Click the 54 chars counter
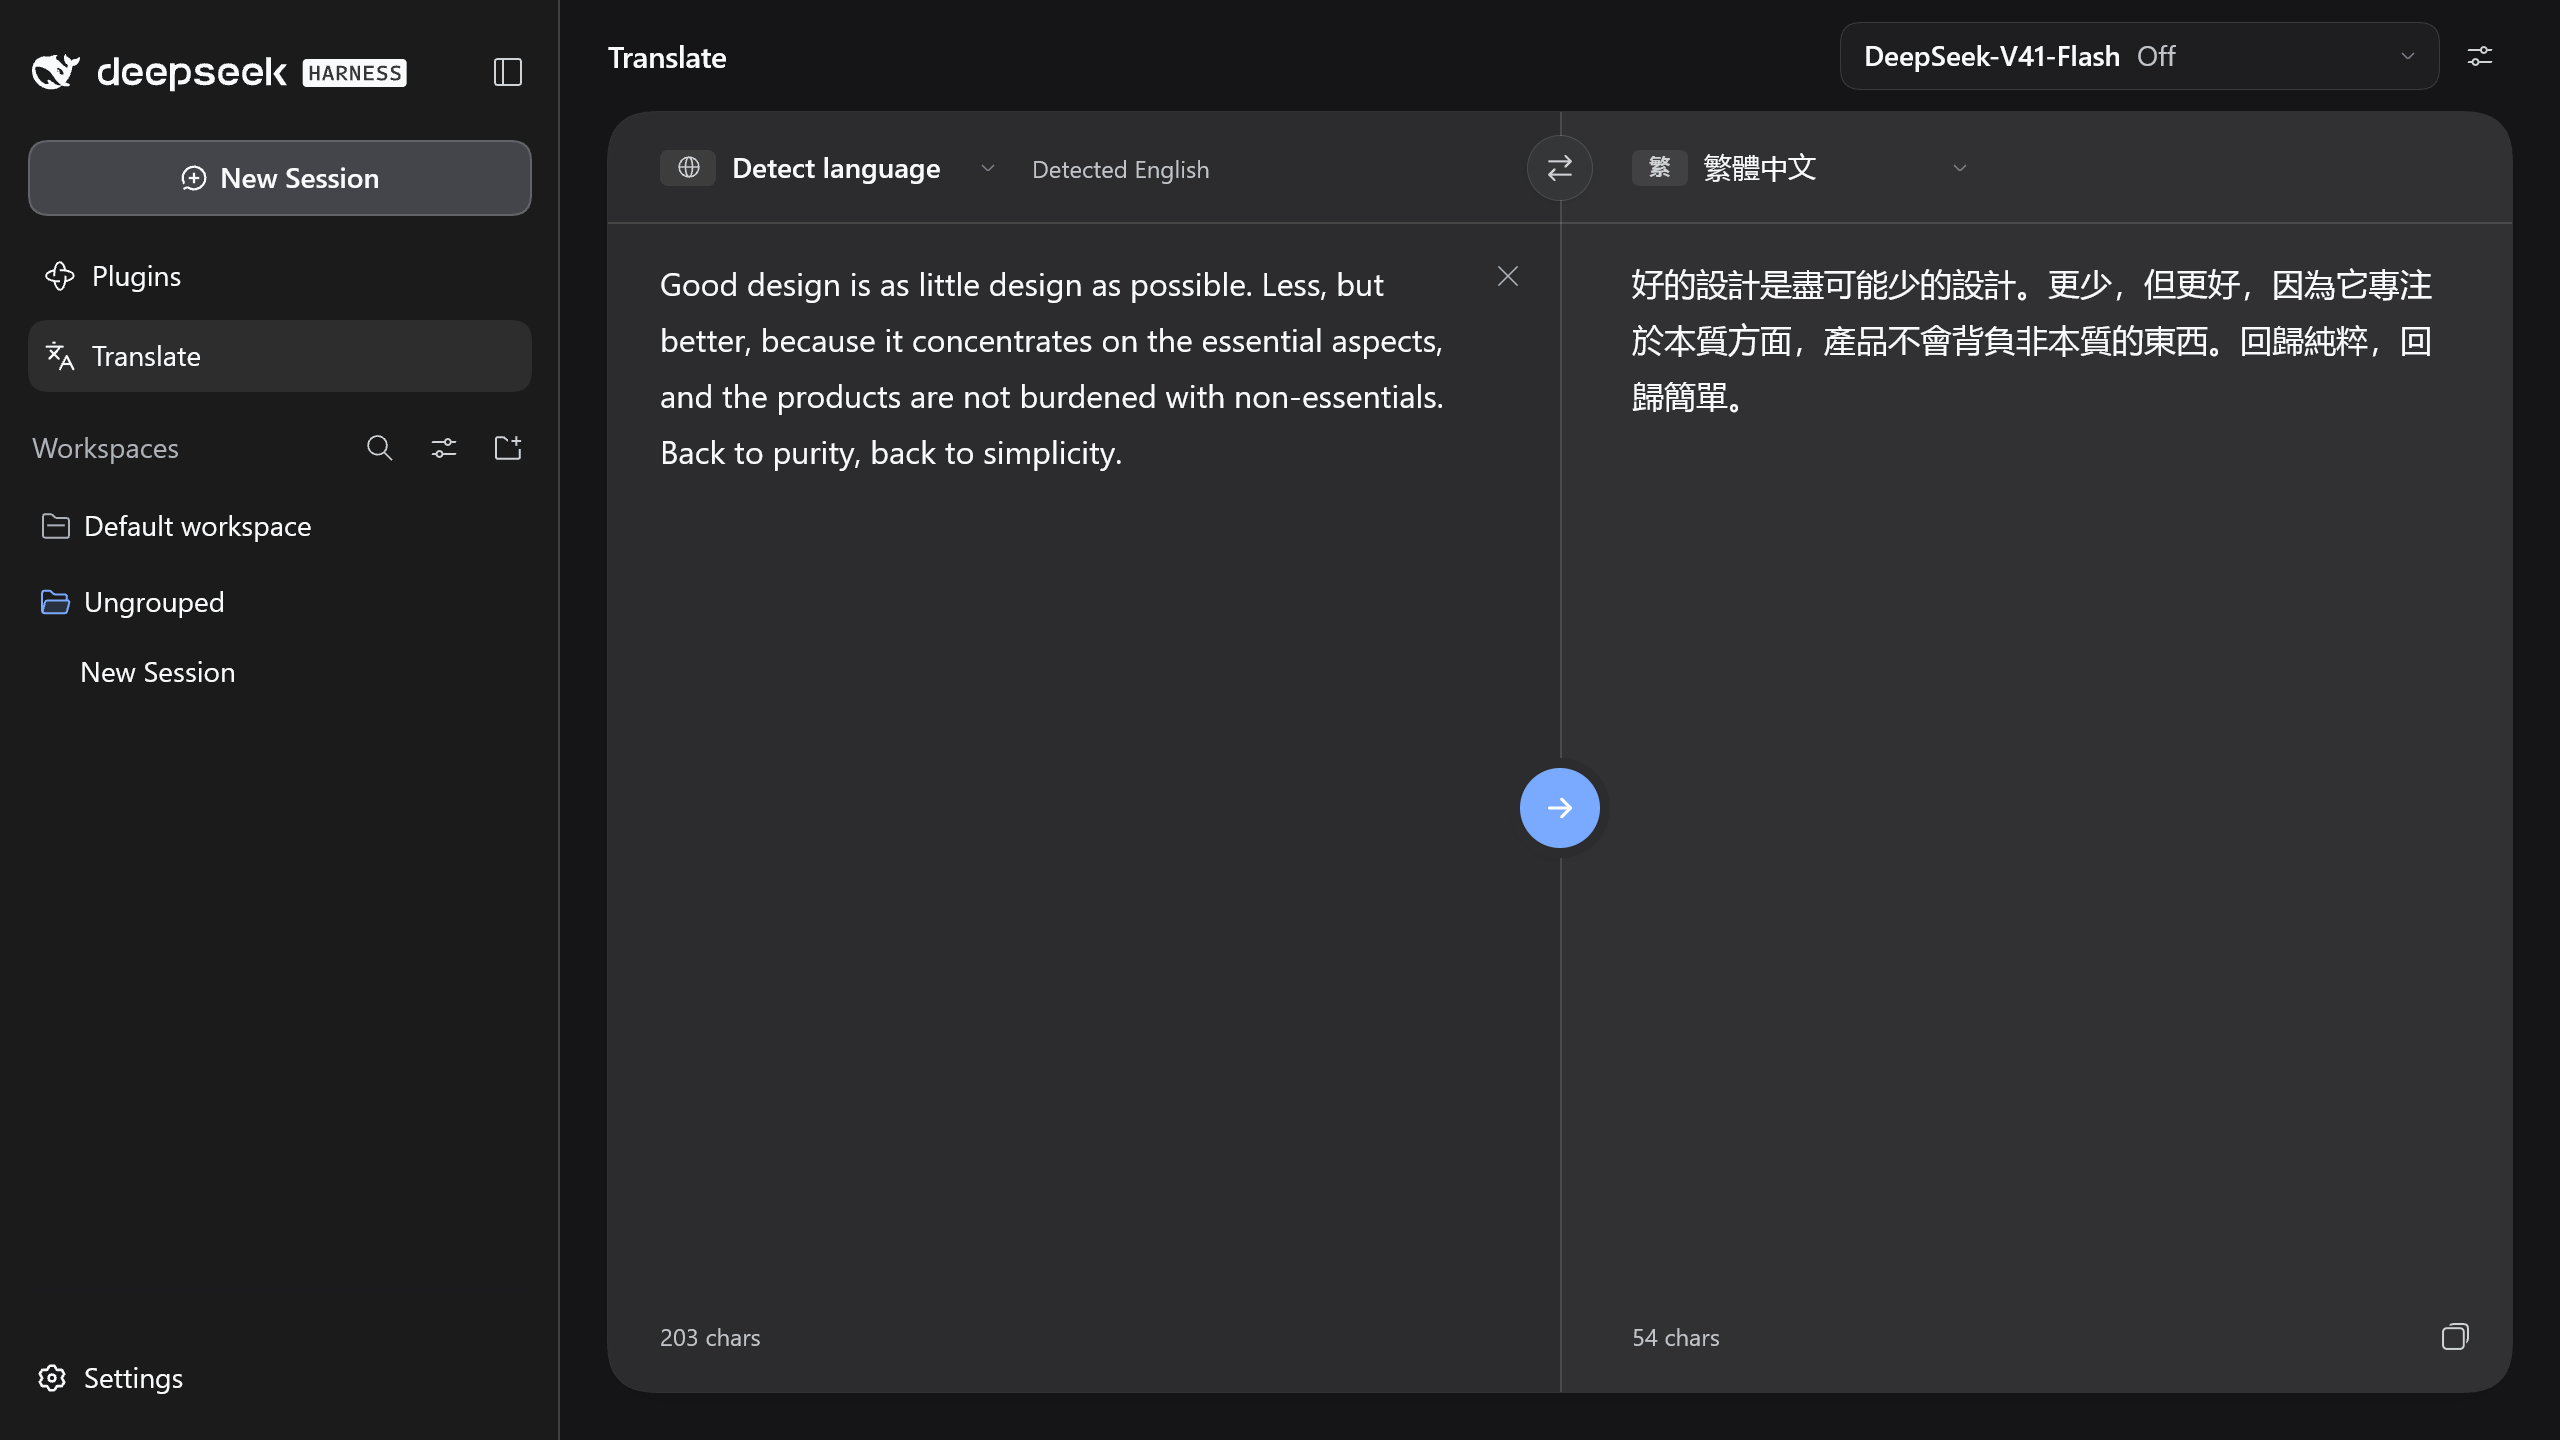Image resolution: width=2560 pixels, height=1440 pixels. 1676,1338
